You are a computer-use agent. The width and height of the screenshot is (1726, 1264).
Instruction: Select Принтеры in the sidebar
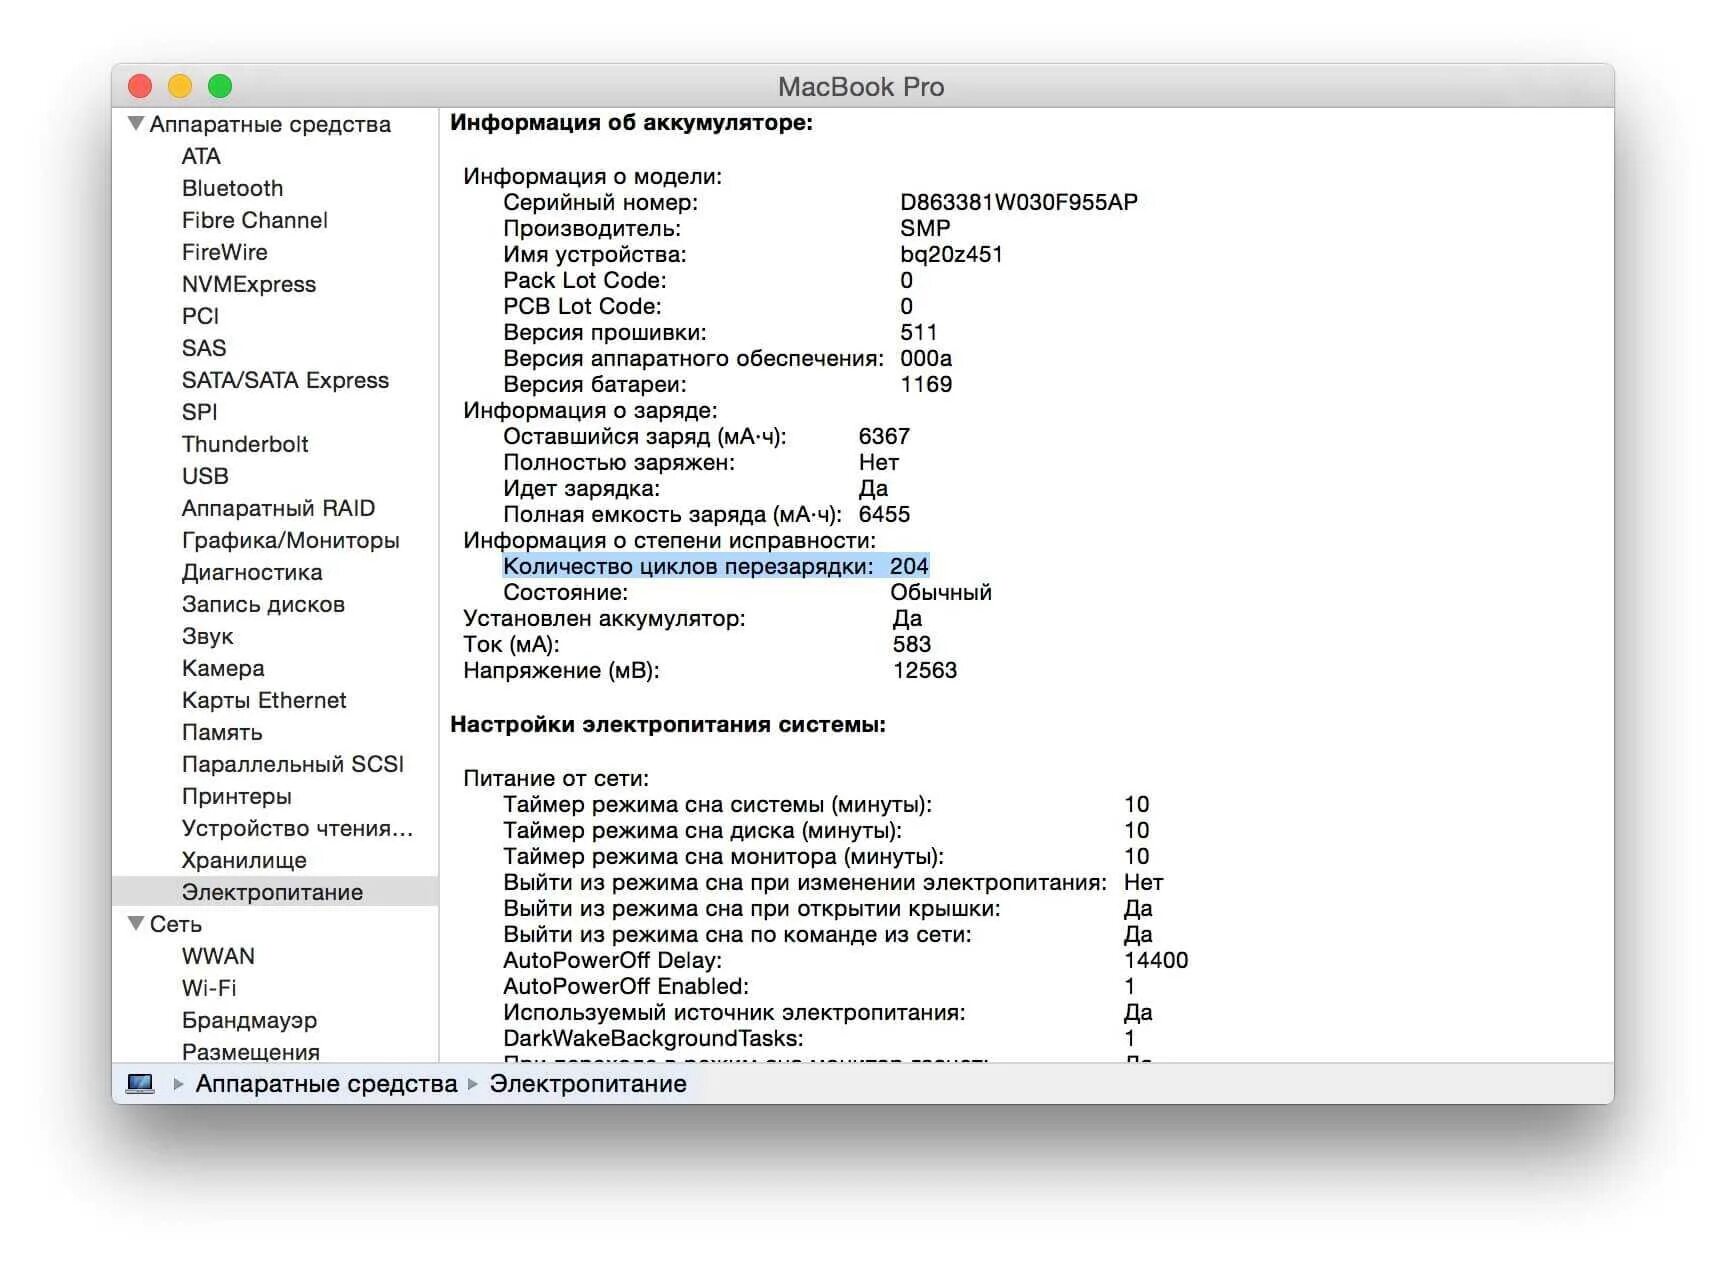coord(237,796)
